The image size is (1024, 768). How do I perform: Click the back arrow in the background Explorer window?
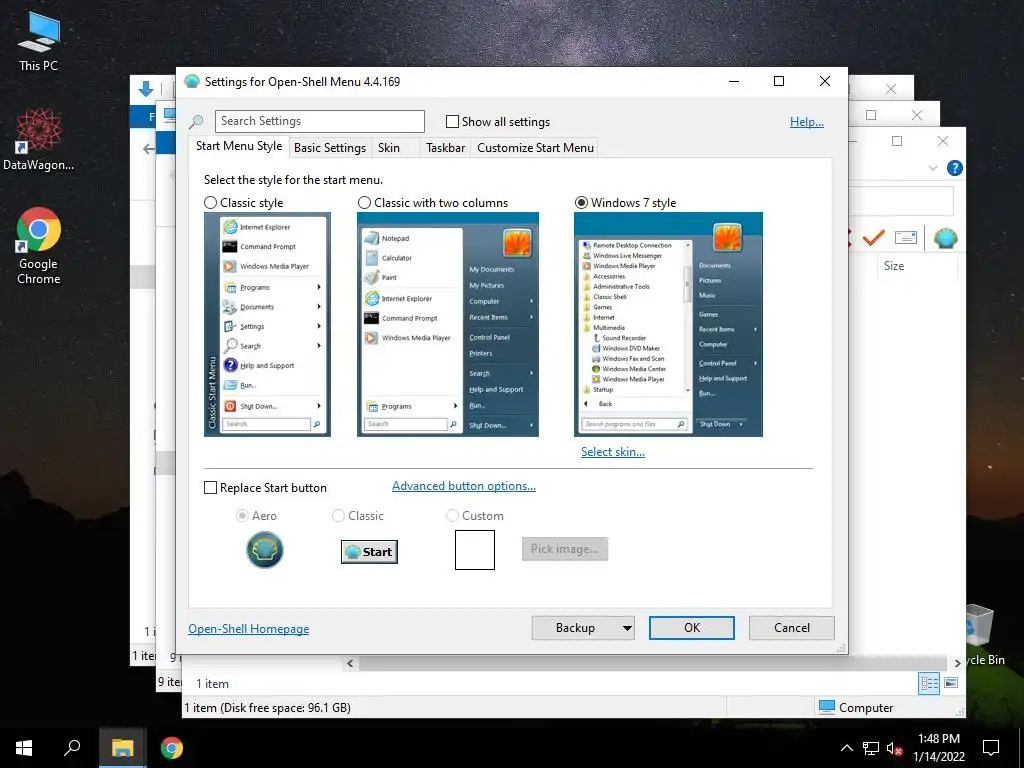149,149
